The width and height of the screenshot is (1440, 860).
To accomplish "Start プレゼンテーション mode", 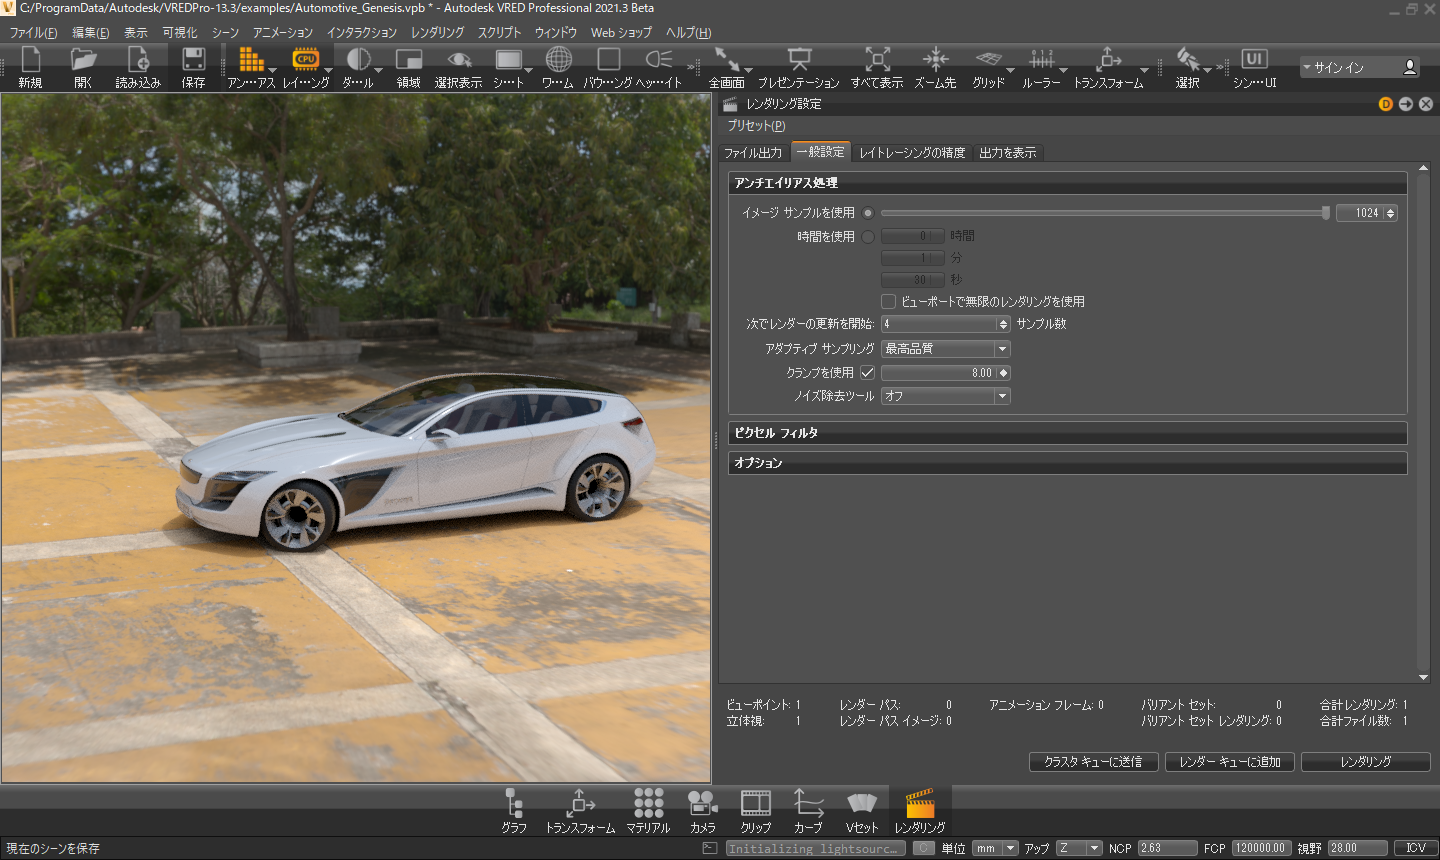I will coord(799,60).
